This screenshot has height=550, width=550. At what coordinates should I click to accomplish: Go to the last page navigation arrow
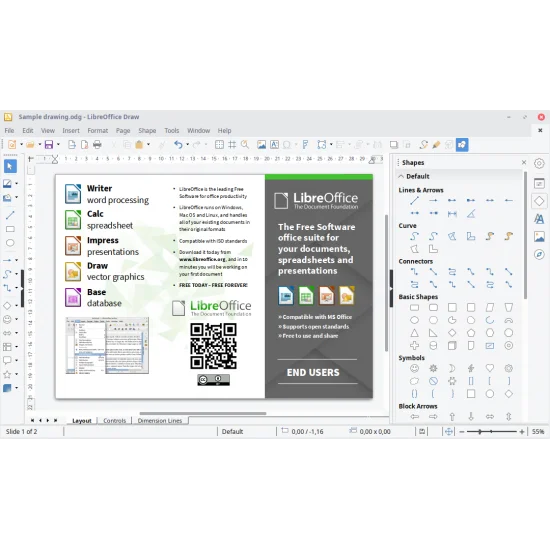tap(55, 420)
